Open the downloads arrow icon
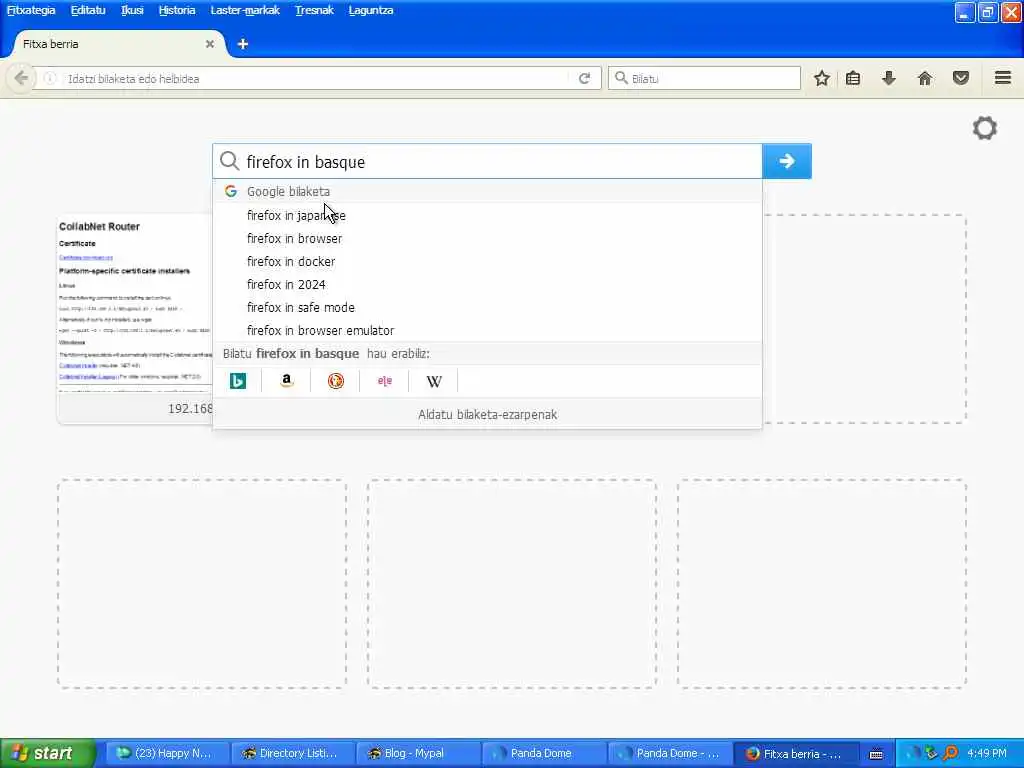Screen dimensions: 1024x768 tap(888, 78)
